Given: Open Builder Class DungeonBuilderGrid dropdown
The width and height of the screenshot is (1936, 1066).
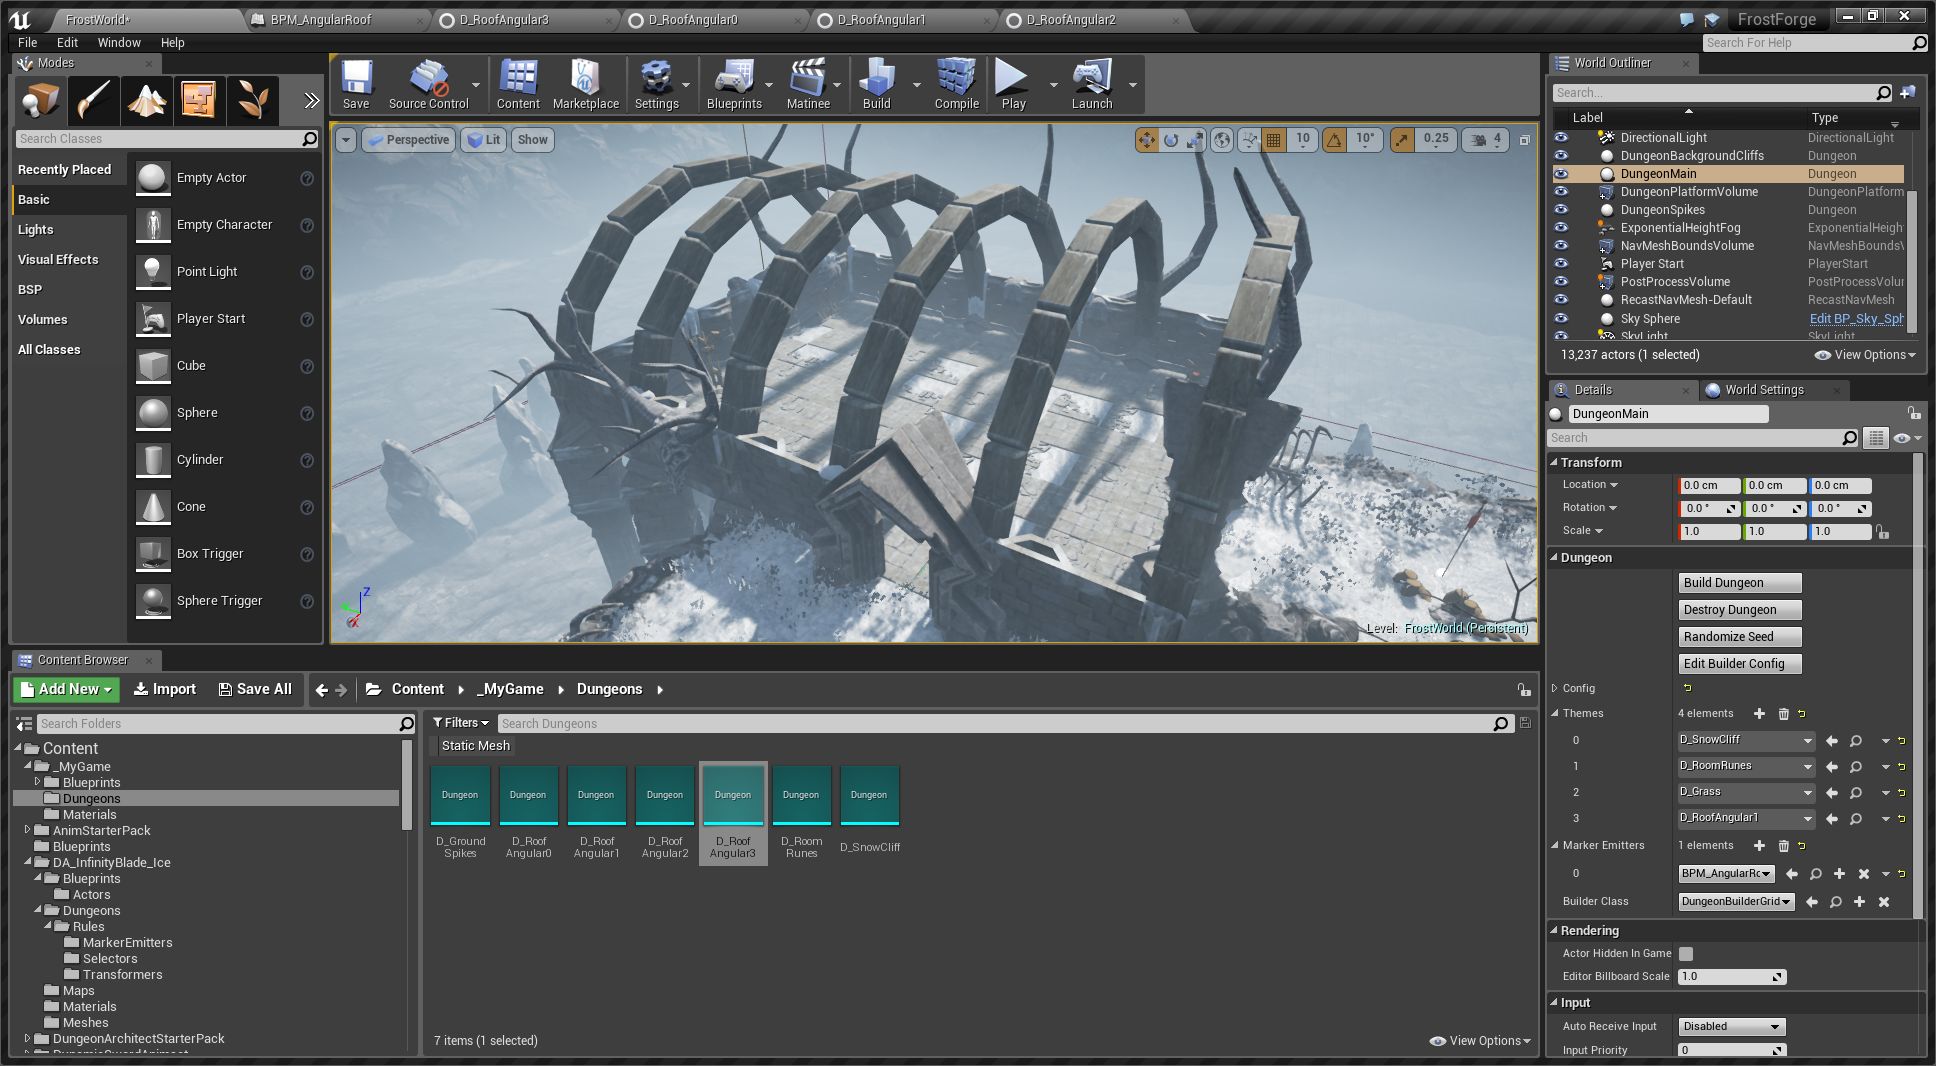Looking at the screenshot, I should [x=1736, y=902].
